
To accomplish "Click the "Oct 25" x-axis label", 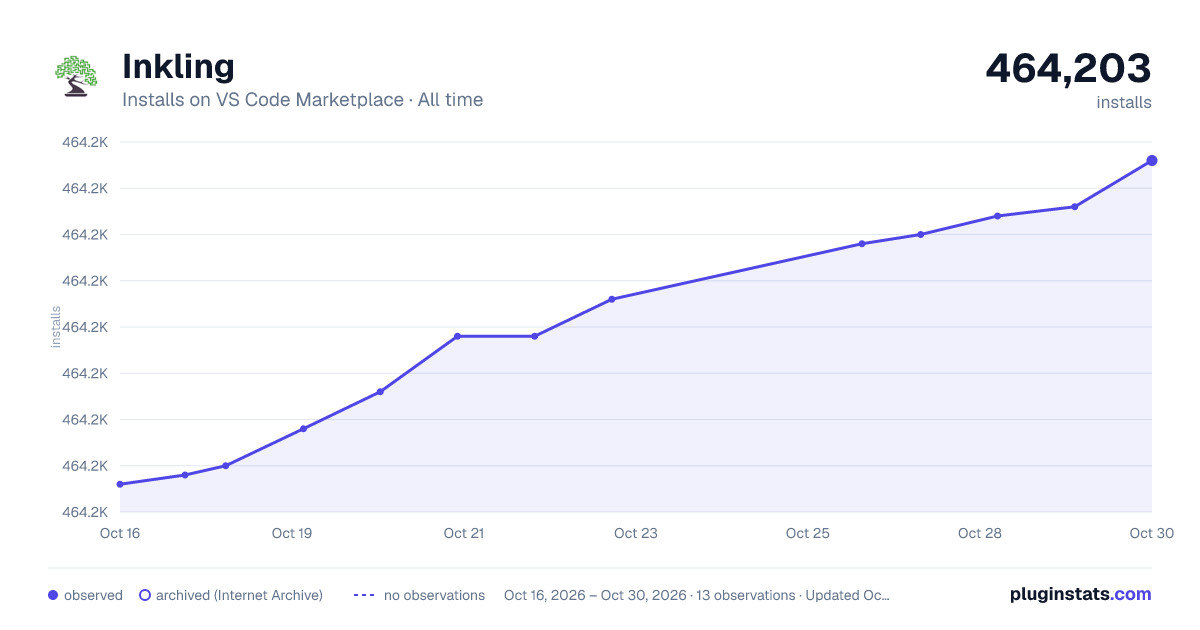I will 808,533.
